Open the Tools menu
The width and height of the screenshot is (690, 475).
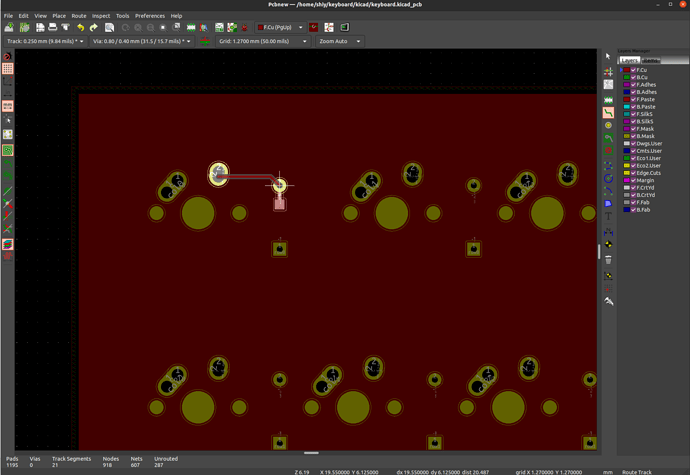point(122,16)
